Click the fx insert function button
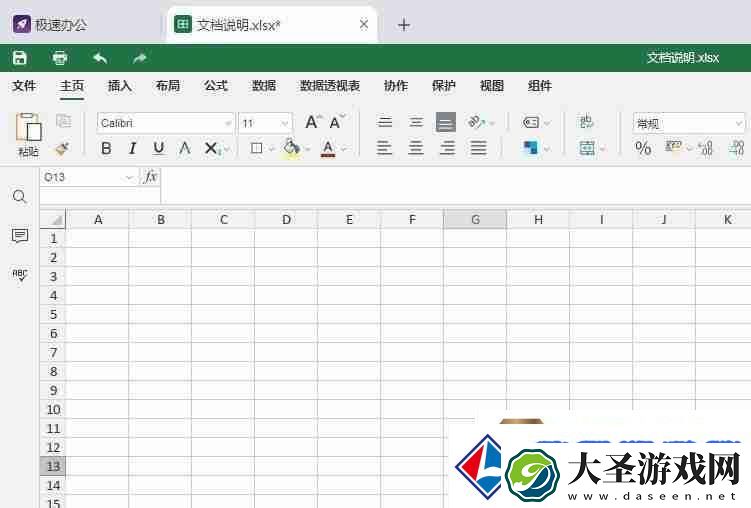Image resolution: width=751 pixels, height=508 pixels. (150, 177)
